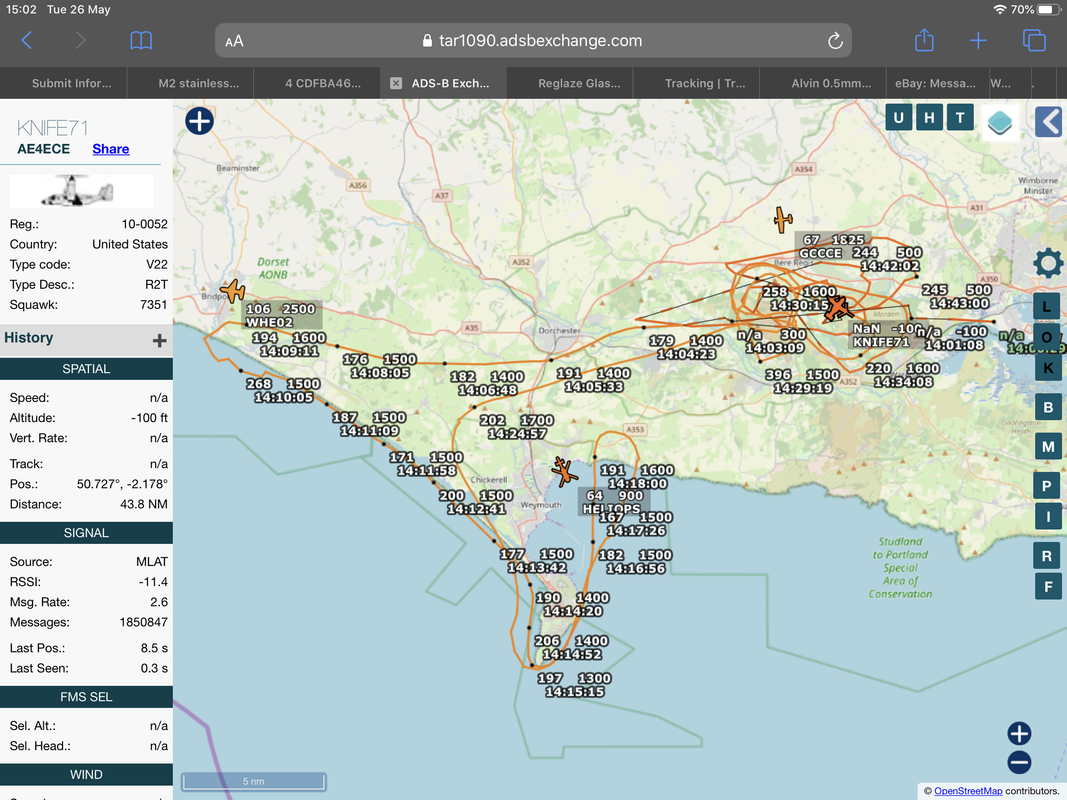Collapse the WIND section header
Image resolution: width=1067 pixels, height=800 pixels.
click(86, 774)
